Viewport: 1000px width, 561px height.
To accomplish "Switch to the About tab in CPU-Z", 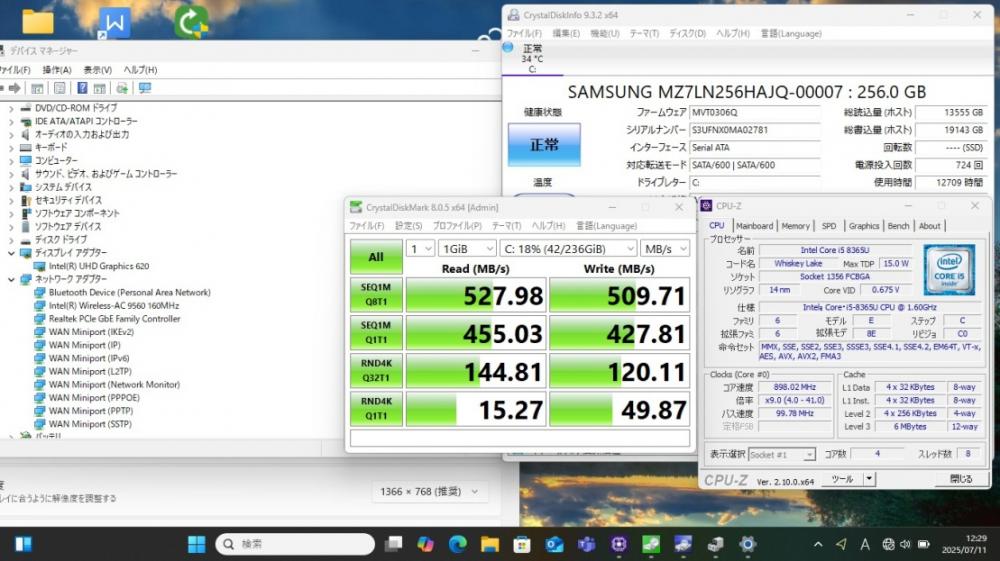I will pyautogui.click(x=929, y=226).
